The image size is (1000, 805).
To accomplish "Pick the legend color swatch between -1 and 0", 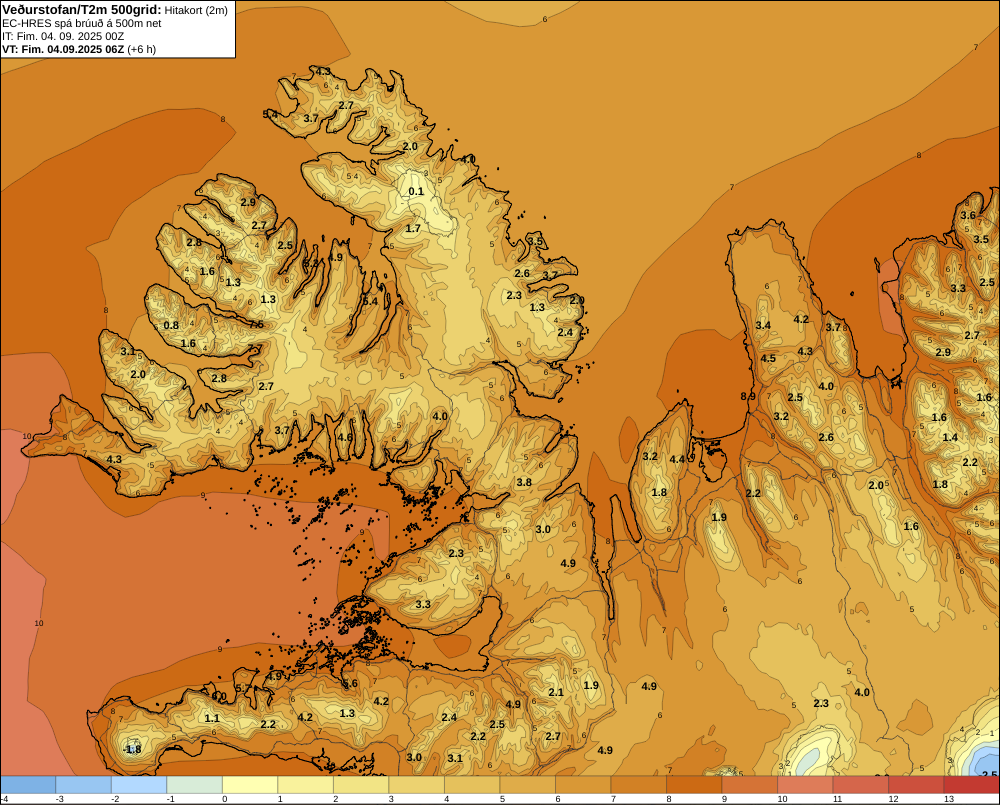I will coord(195,785).
